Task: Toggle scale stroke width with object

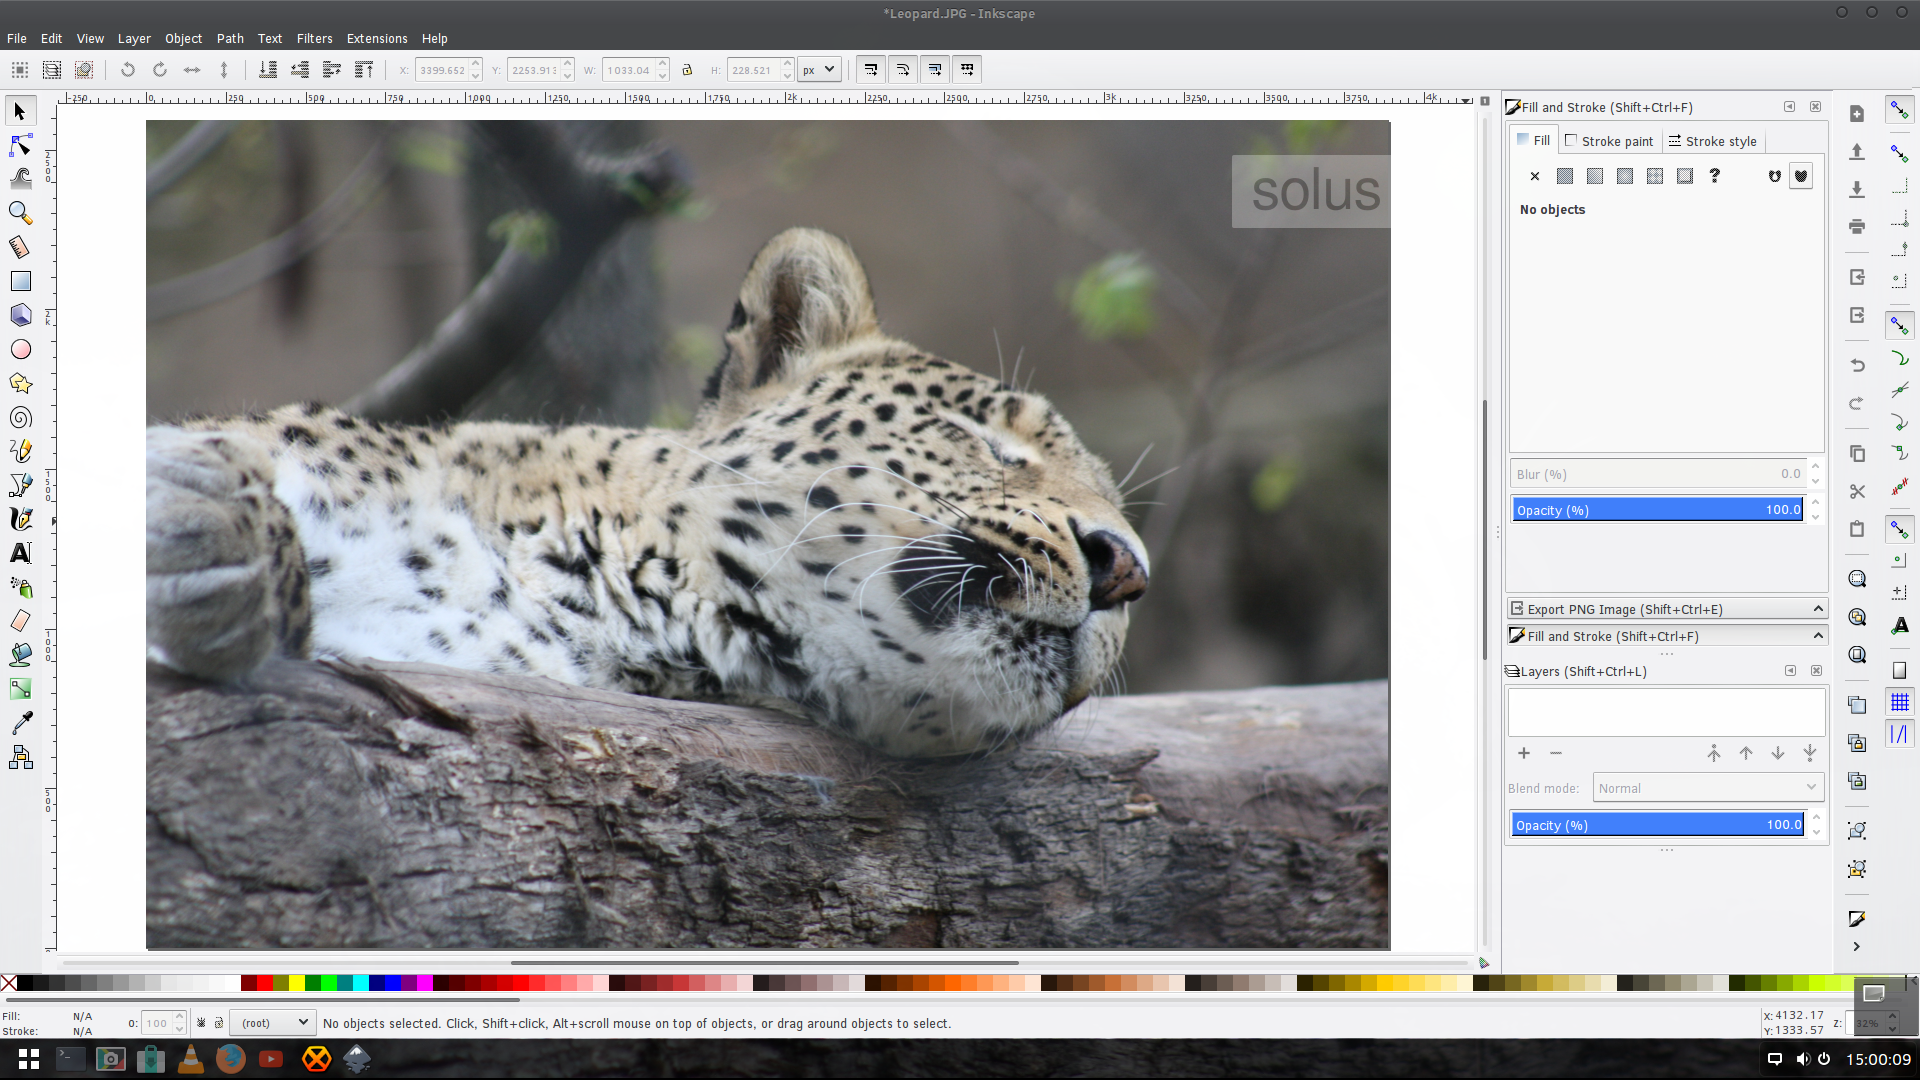Action: (871, 70)
